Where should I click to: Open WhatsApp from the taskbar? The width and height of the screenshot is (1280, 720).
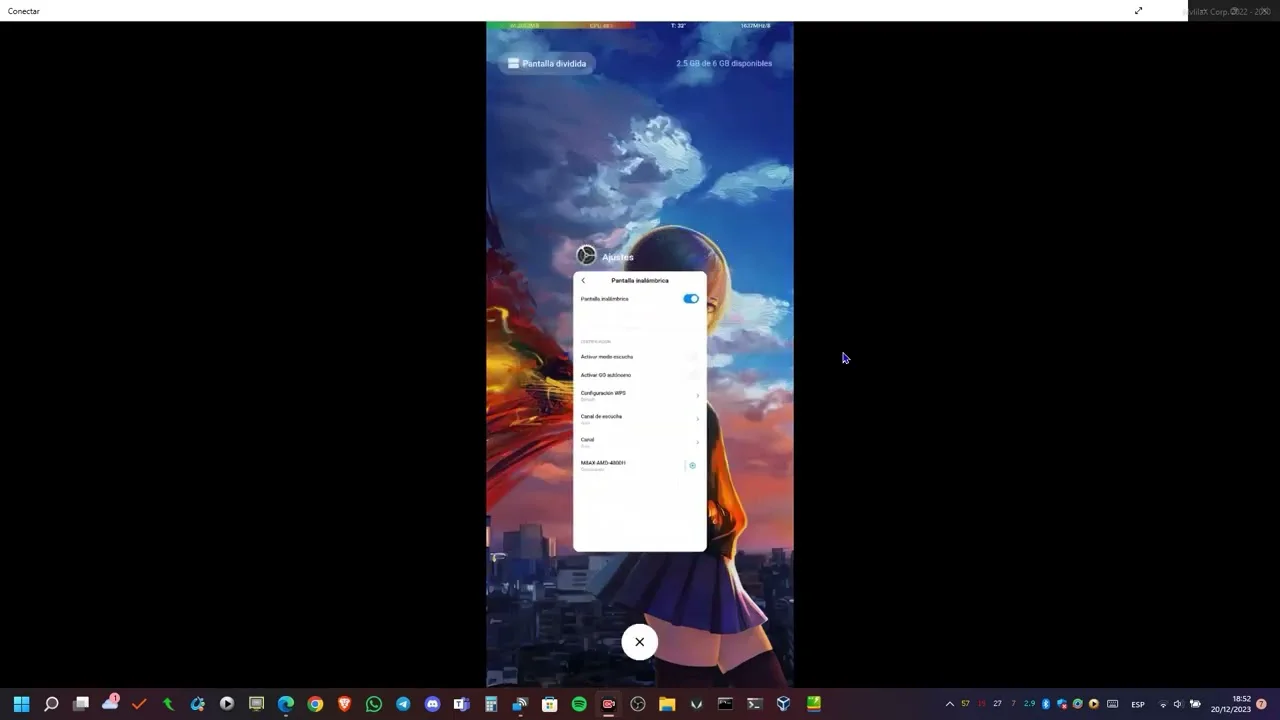click(374, 704)
